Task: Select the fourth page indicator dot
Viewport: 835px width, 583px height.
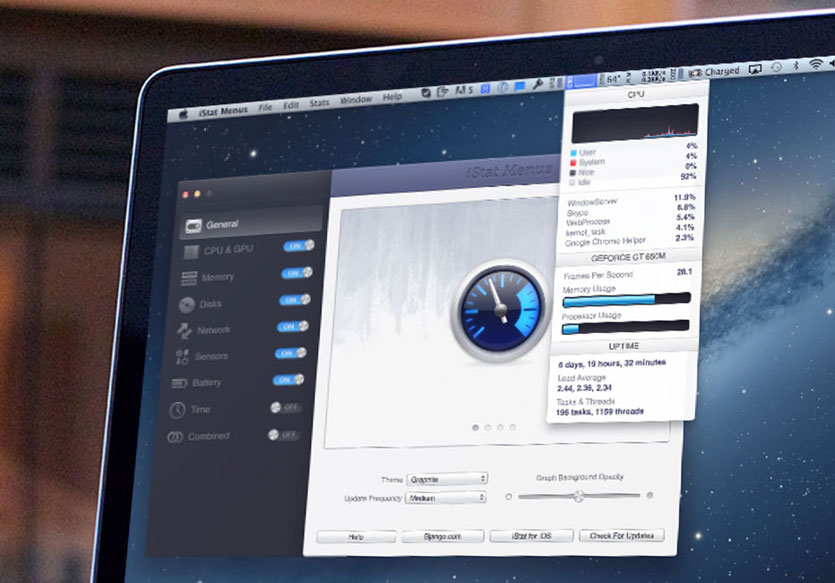Action: [x=512, y=427]
